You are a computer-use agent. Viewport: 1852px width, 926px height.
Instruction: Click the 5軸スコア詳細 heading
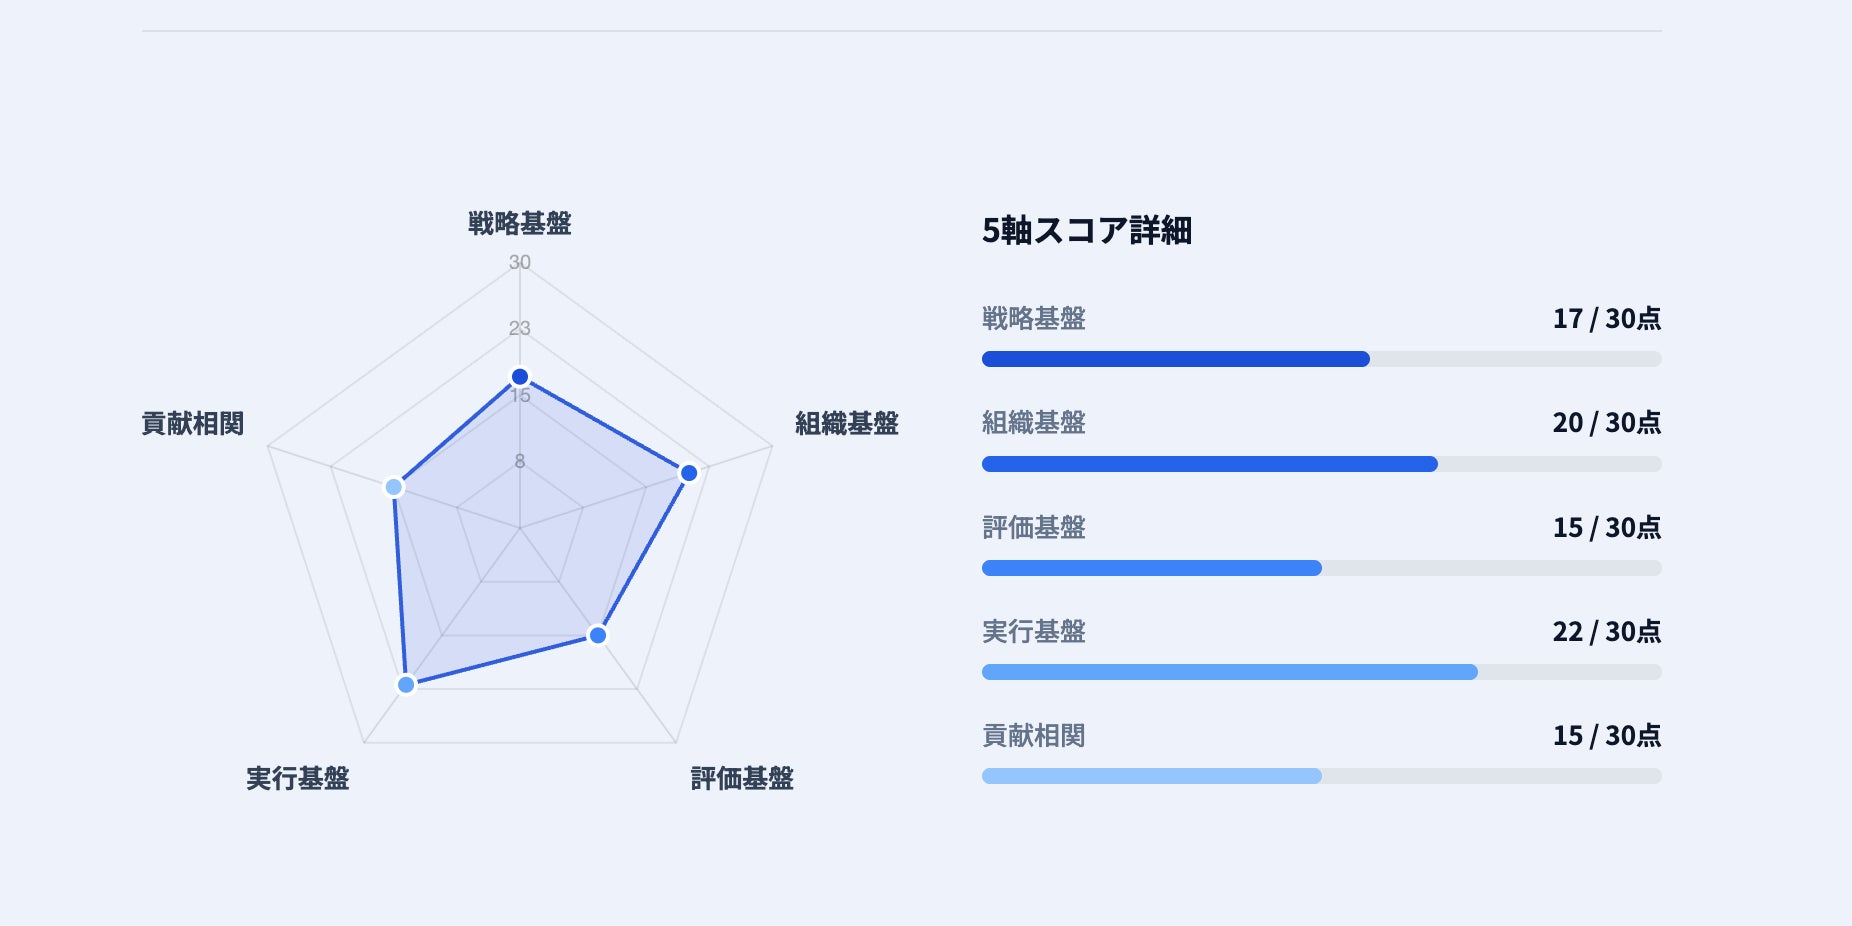click(x=1087, y=231)
